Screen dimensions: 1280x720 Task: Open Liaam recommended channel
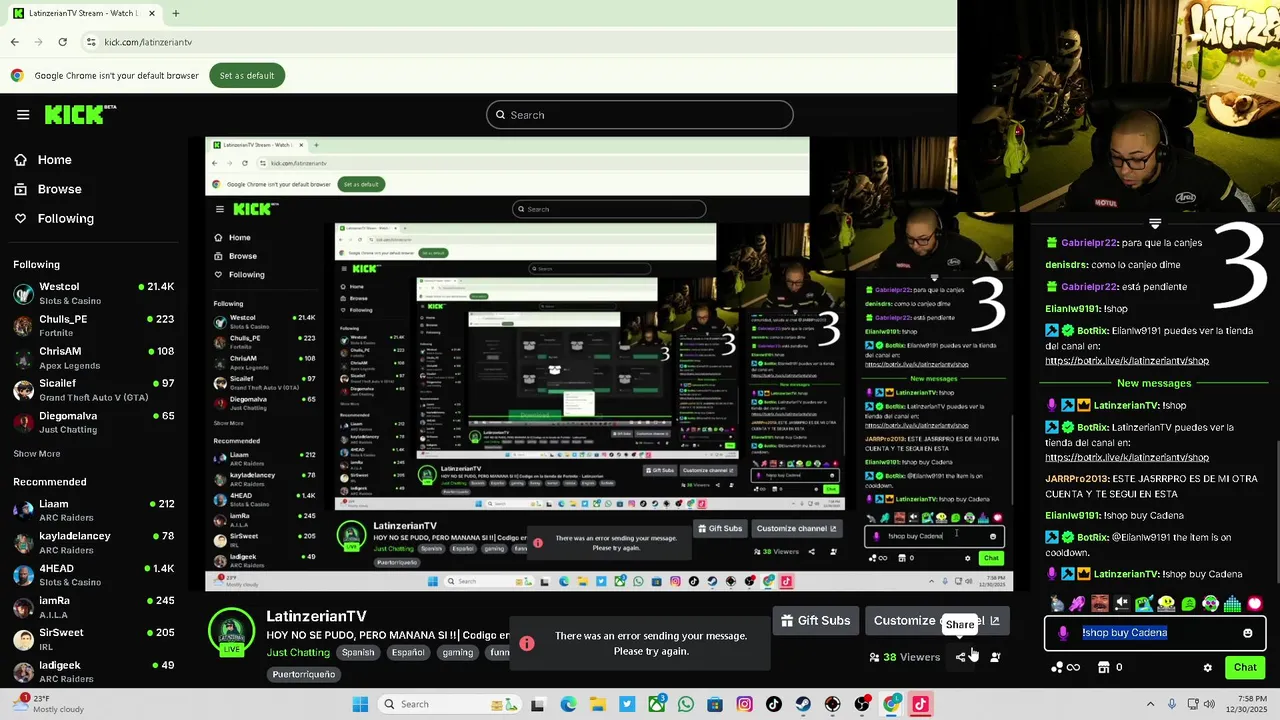click(94, 510)
